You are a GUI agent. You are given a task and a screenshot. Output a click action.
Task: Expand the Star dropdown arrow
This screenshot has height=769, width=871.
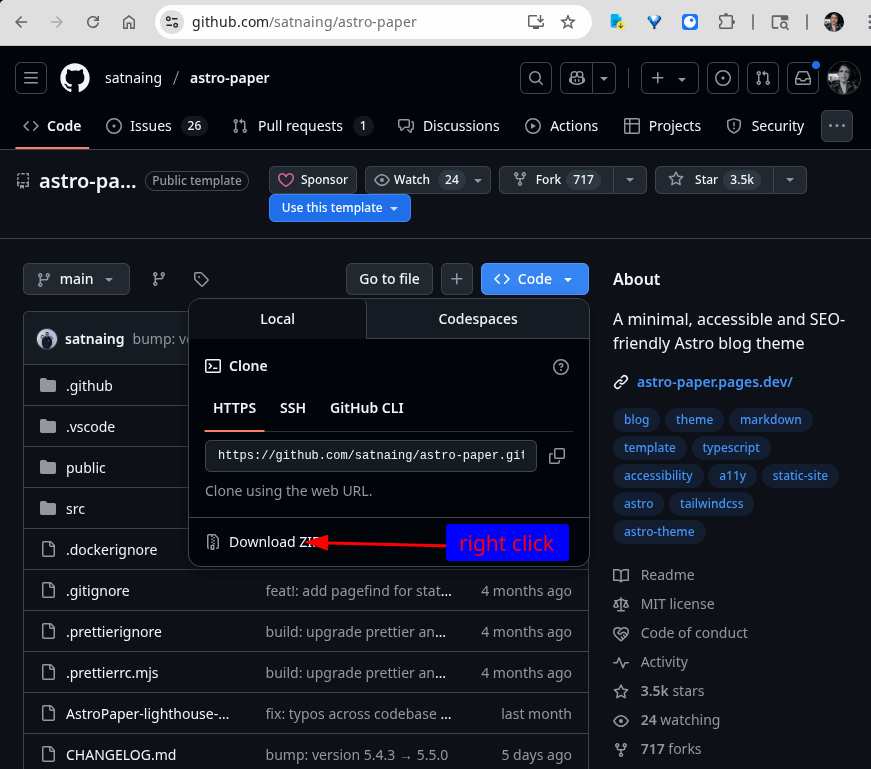click(789, 180)
